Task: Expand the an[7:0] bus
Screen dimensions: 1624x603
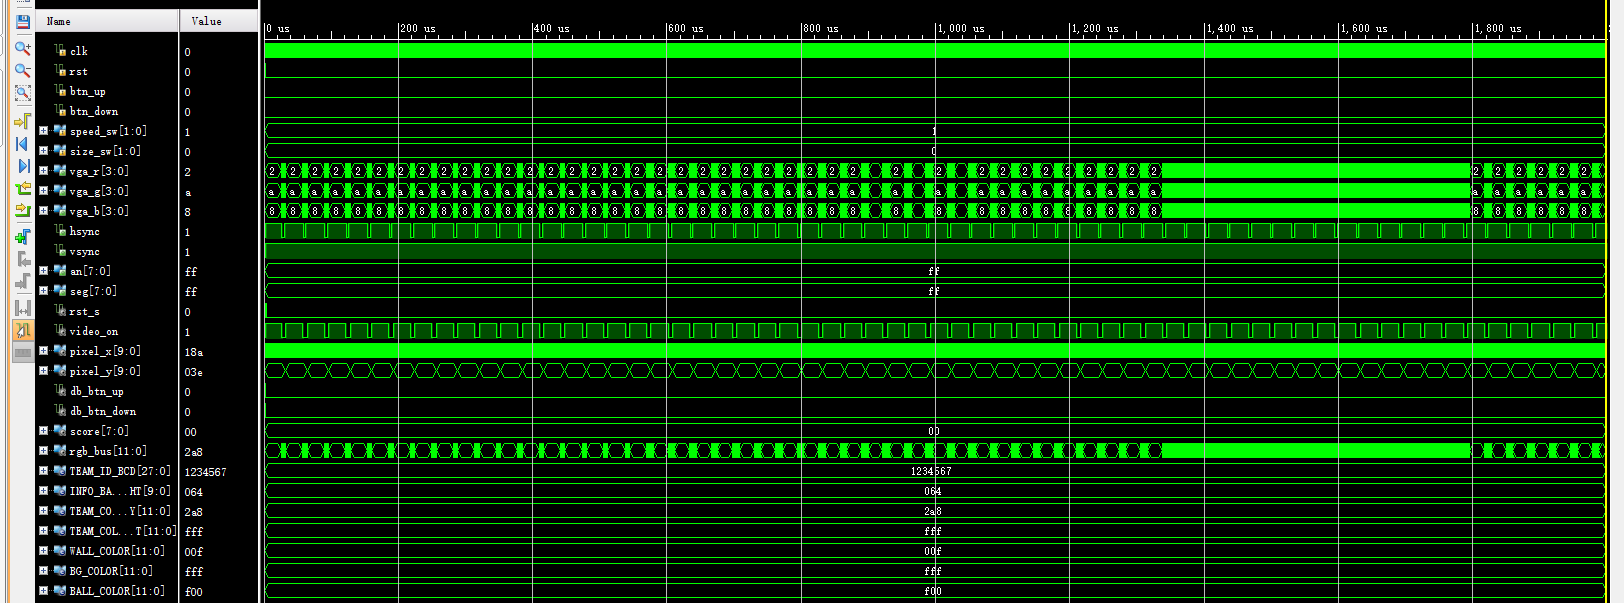Action: 43,271
